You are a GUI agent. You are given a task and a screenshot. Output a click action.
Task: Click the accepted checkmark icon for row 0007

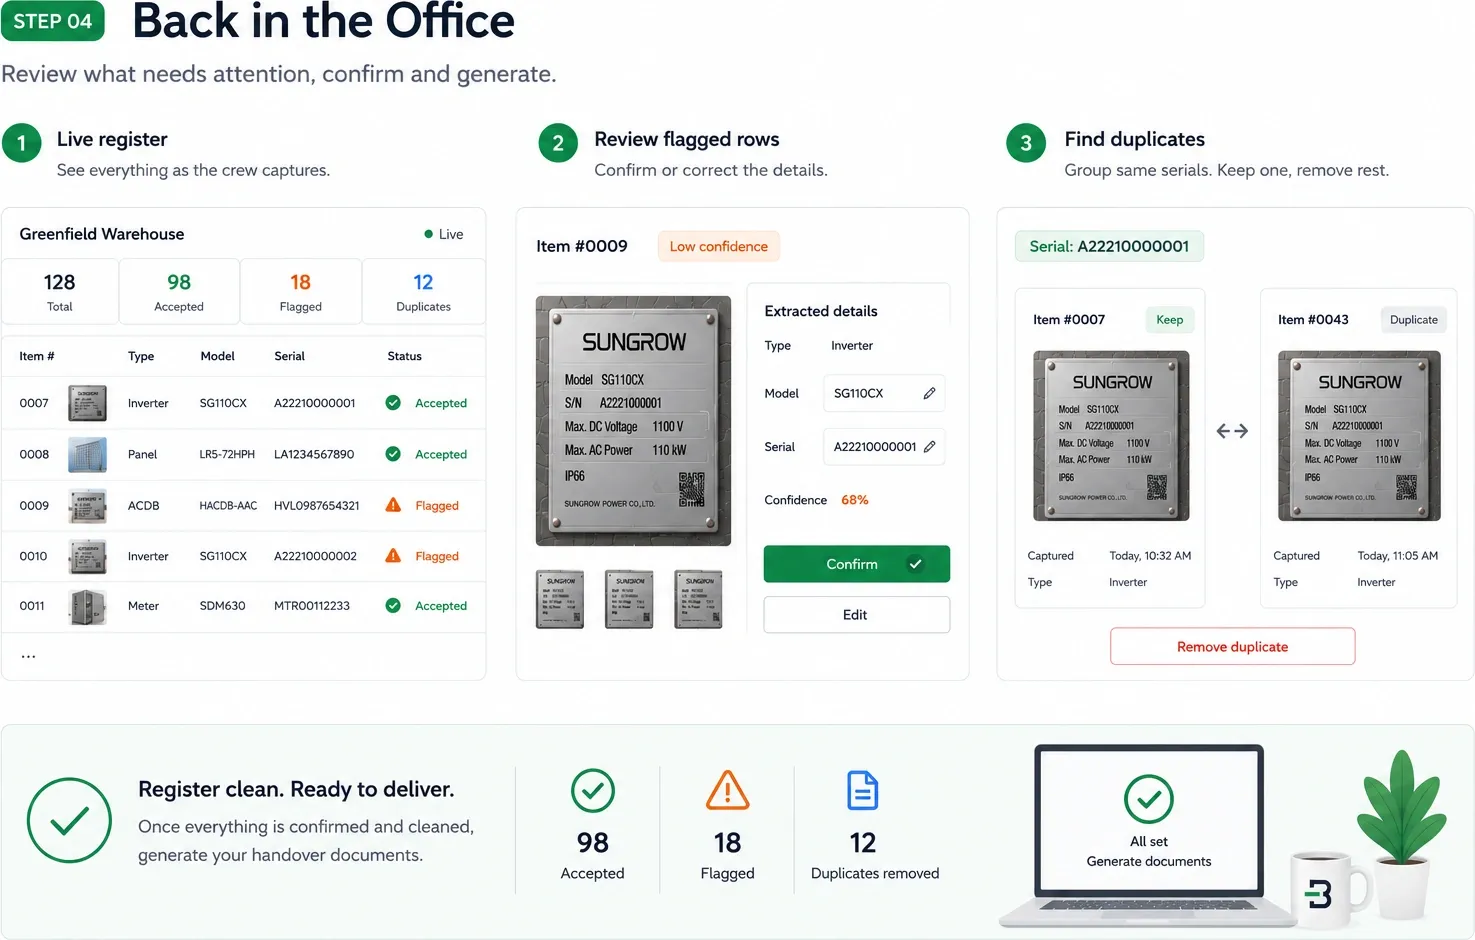[x=393, y=403]
